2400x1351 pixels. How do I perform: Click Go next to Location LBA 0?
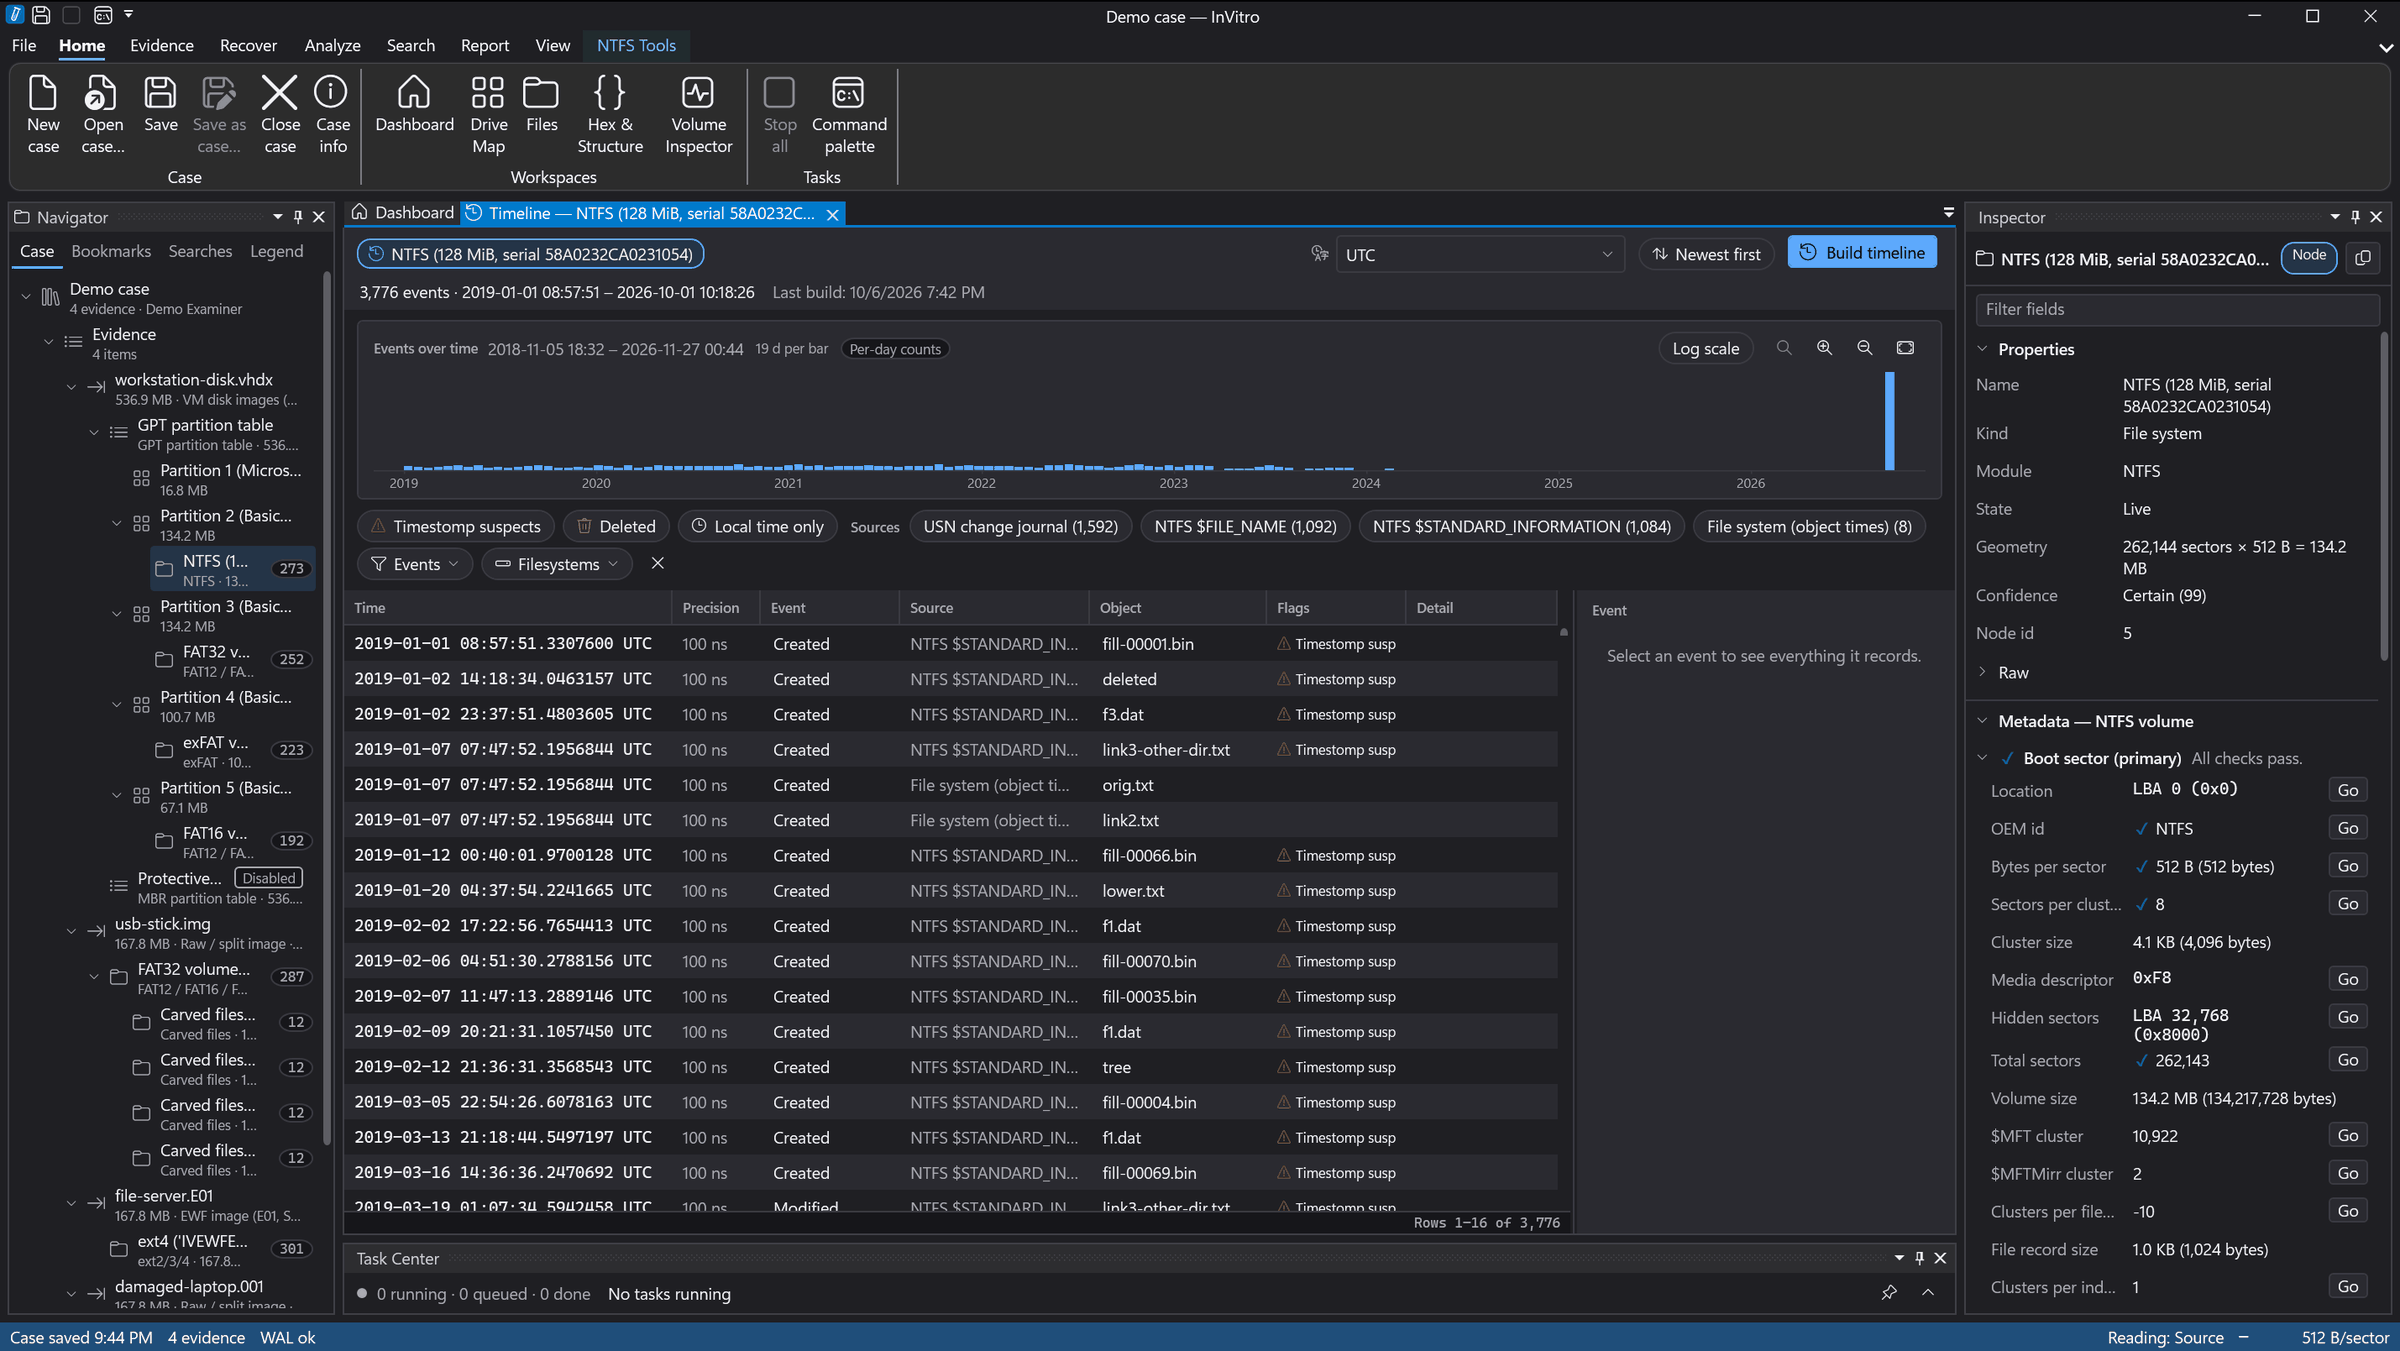coord(2347,790)
